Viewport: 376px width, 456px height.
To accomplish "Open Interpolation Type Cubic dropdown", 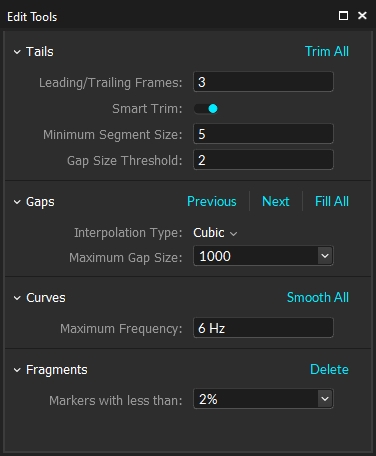I will (215, 233).
